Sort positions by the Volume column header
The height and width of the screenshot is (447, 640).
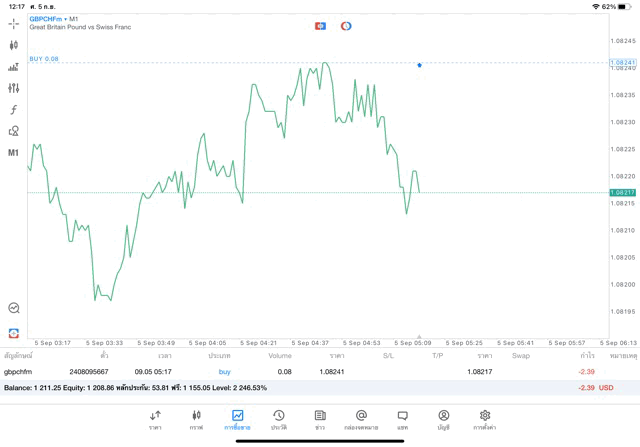coord(280,355)
